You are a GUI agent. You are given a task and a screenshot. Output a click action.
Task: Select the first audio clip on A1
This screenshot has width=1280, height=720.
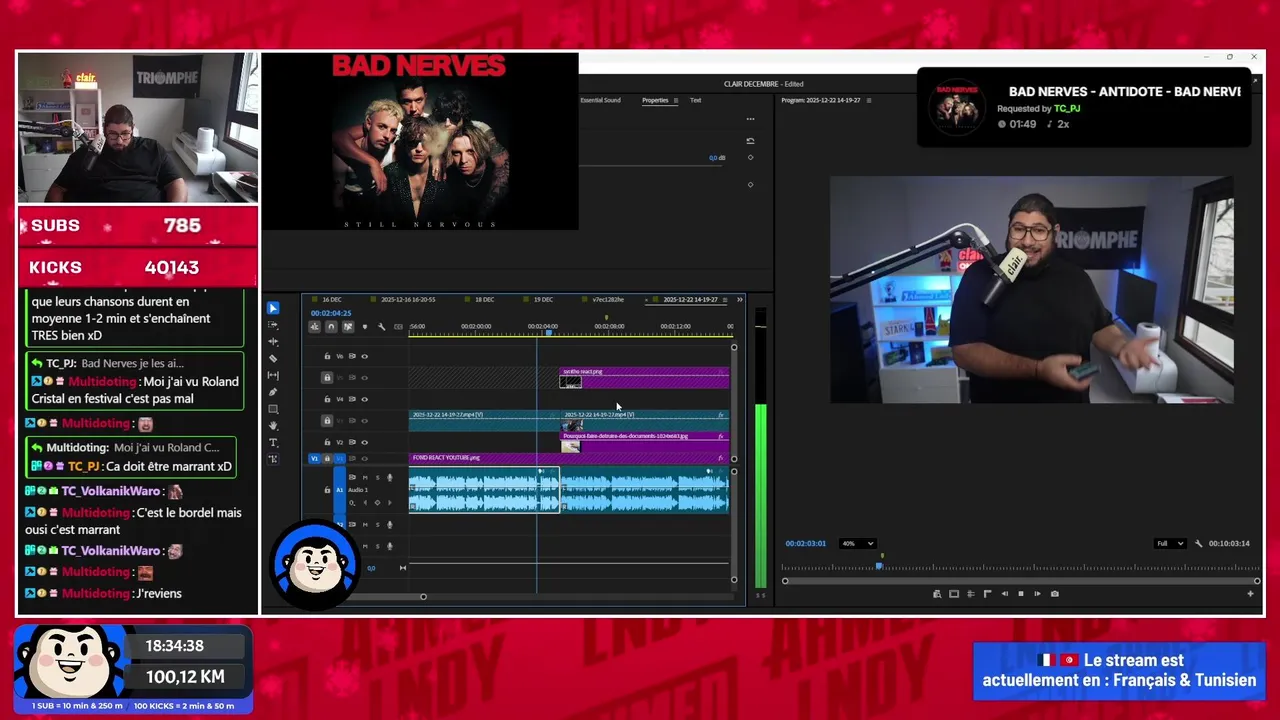pyautogui.click(x=484, y=491)
